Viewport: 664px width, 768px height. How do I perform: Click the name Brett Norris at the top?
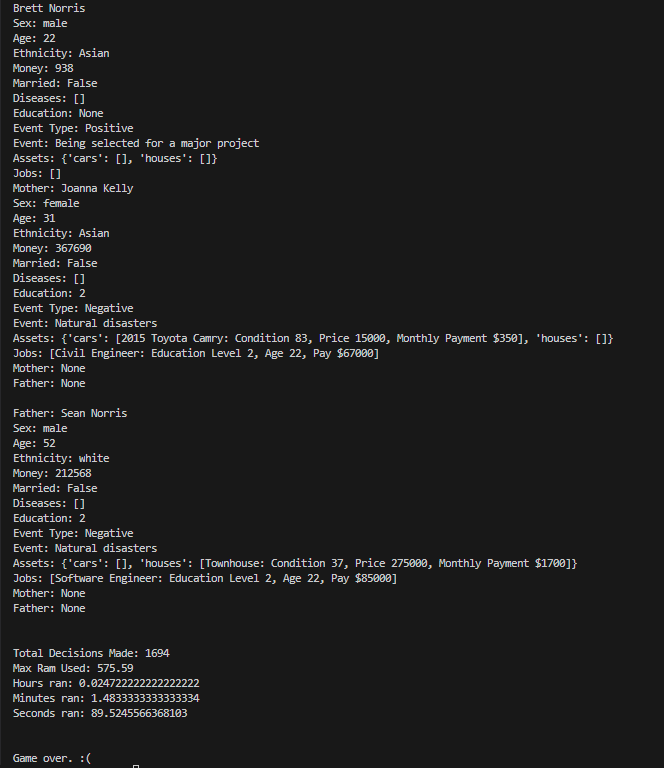pos(49,8)
